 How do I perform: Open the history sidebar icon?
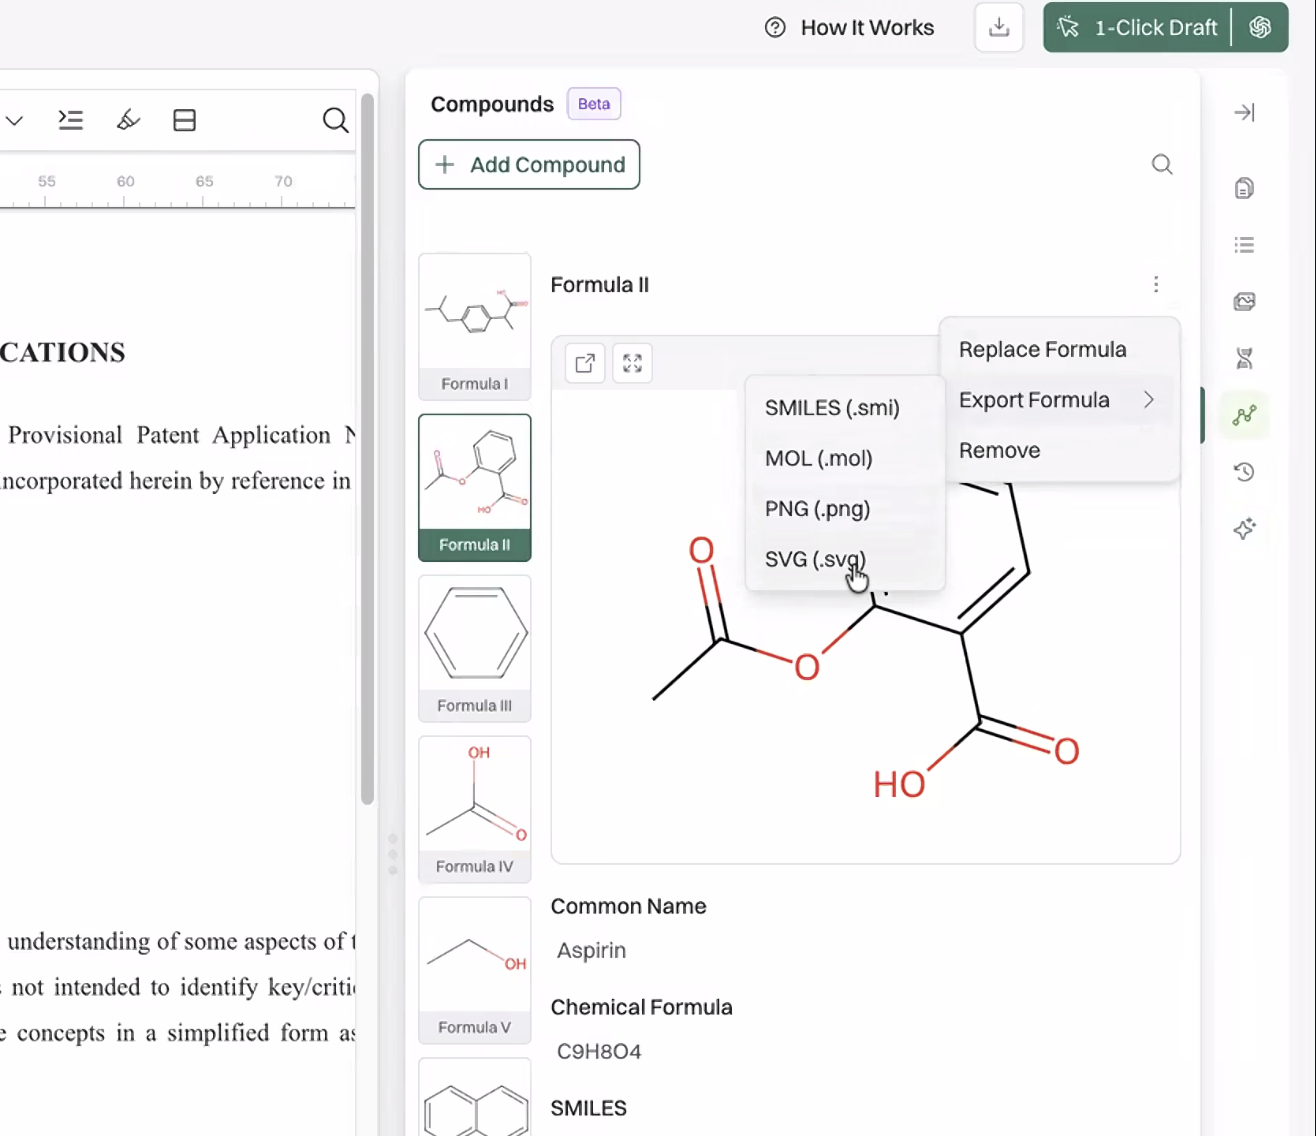tap(1244, 472)
